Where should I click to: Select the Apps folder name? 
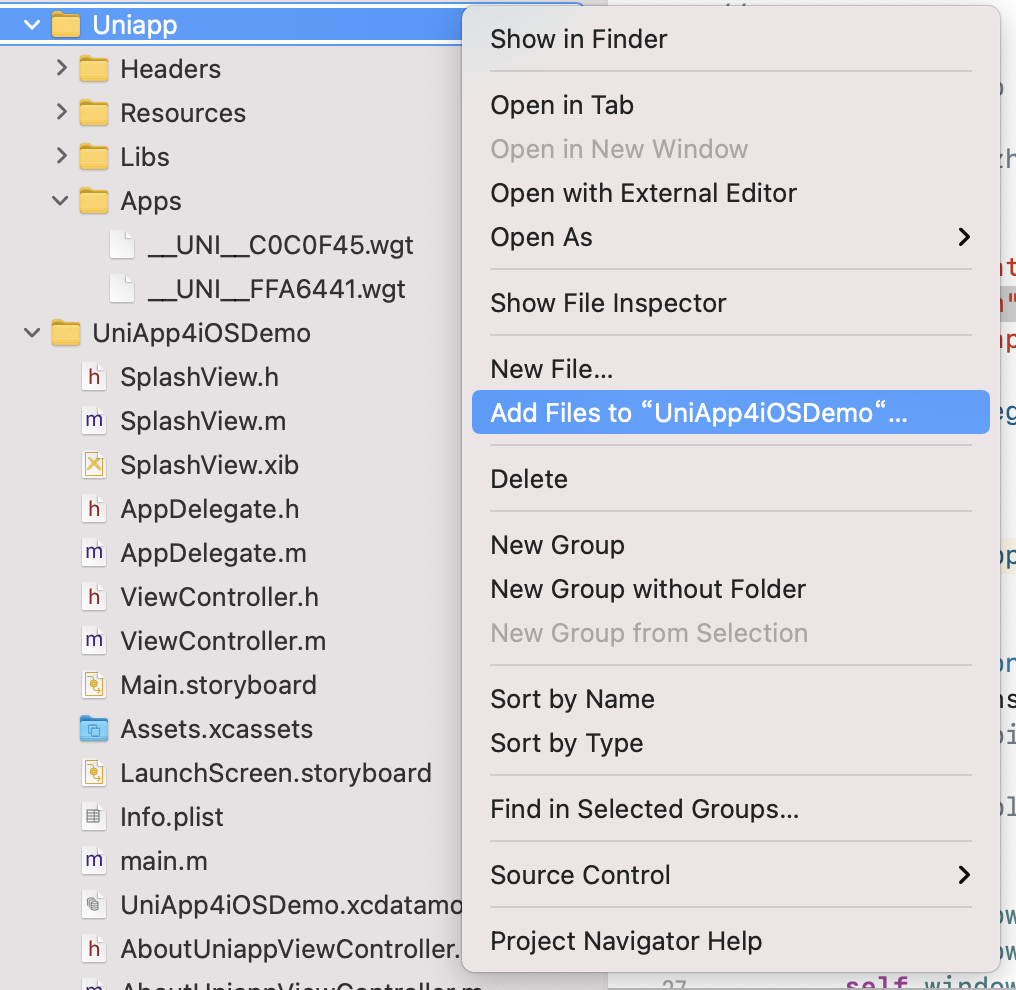click(x=151, y=201)
